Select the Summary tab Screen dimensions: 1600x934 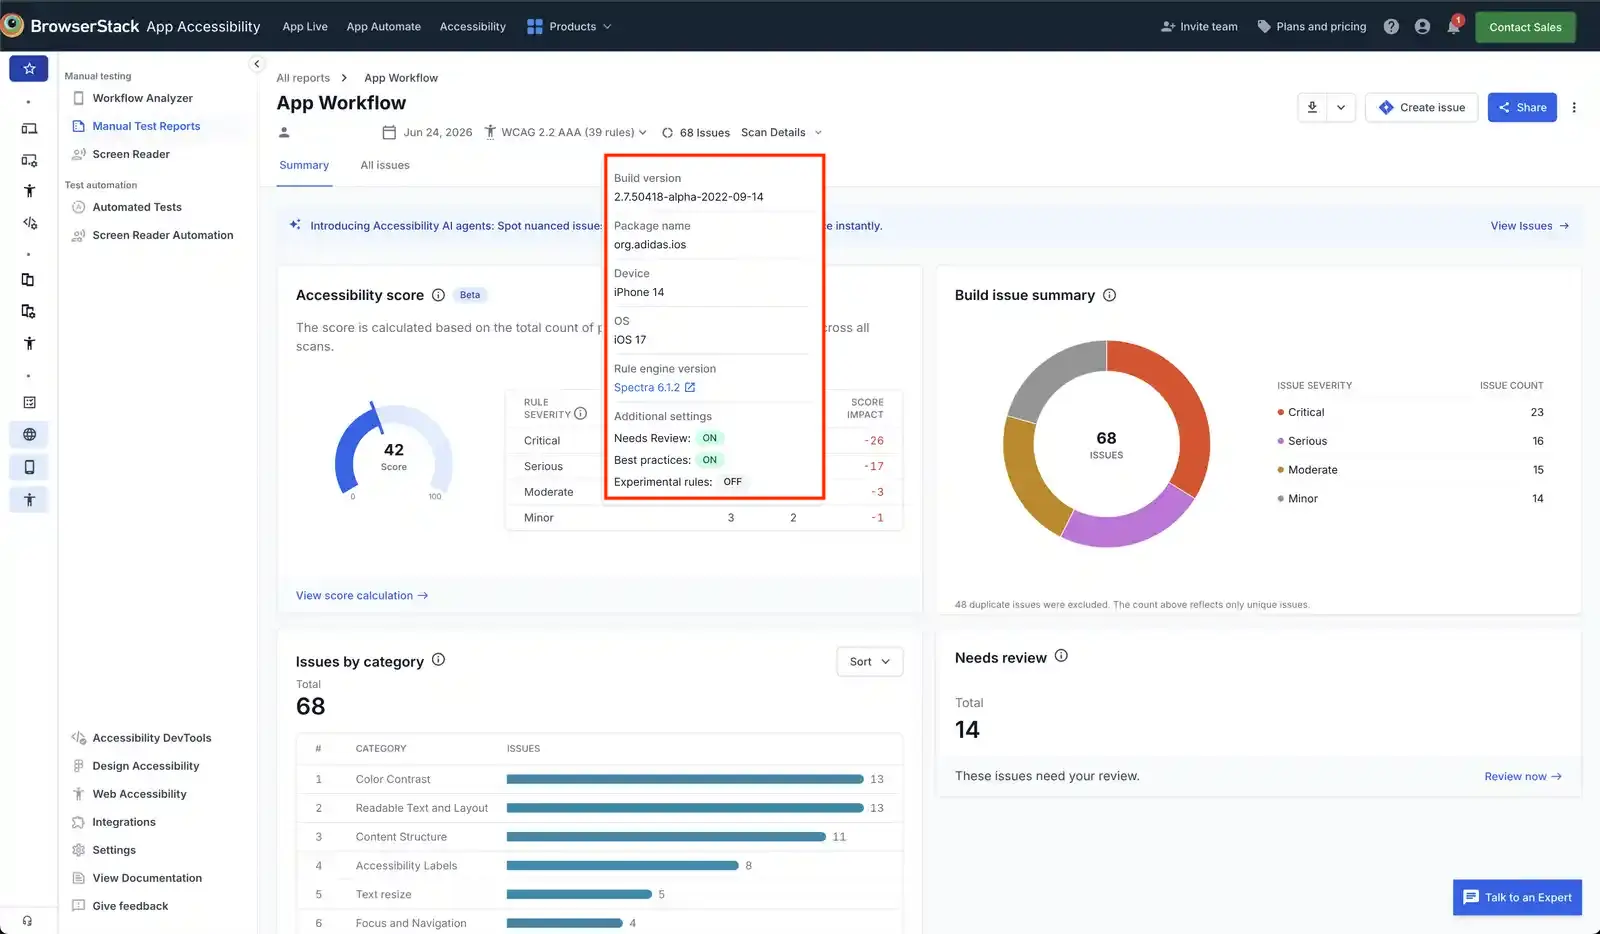(x=304, y=165)
